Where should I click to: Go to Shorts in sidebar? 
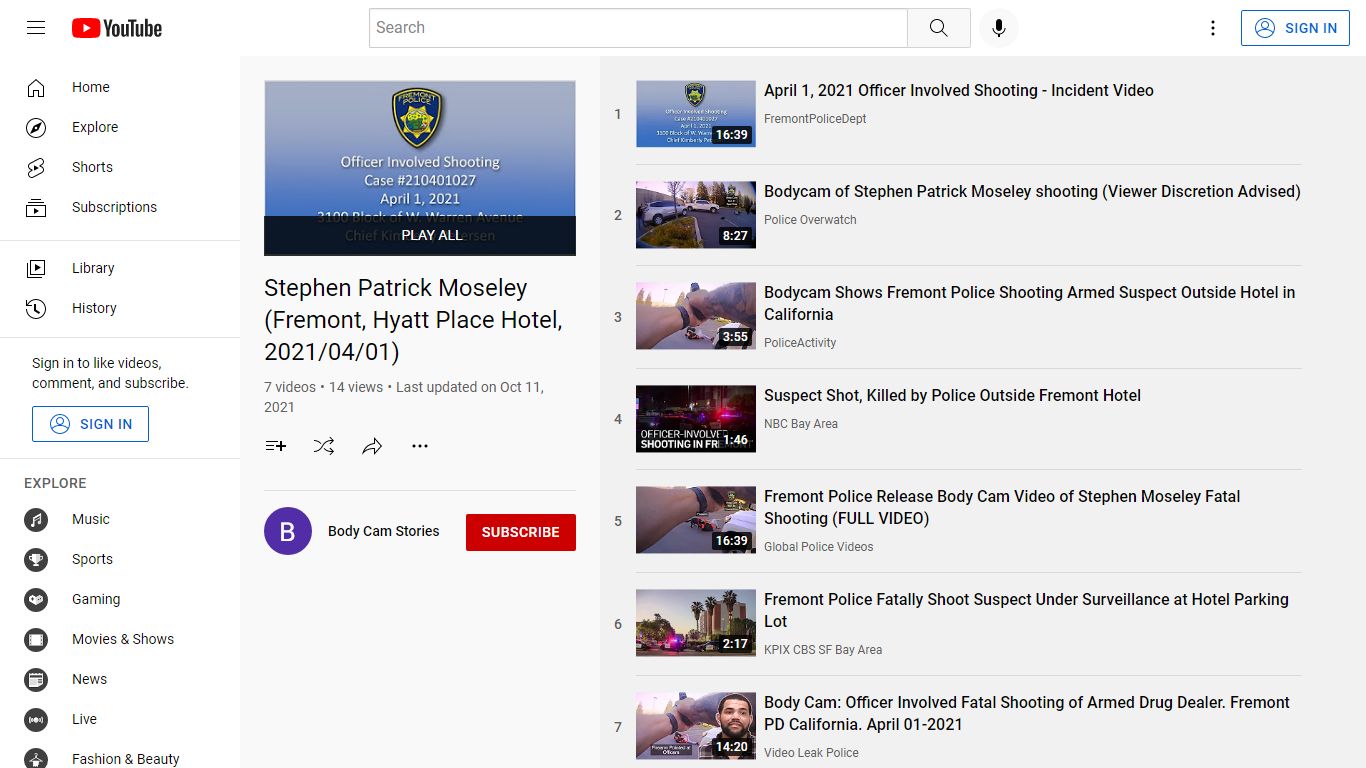pyautogui.click(x=120, y=167)
